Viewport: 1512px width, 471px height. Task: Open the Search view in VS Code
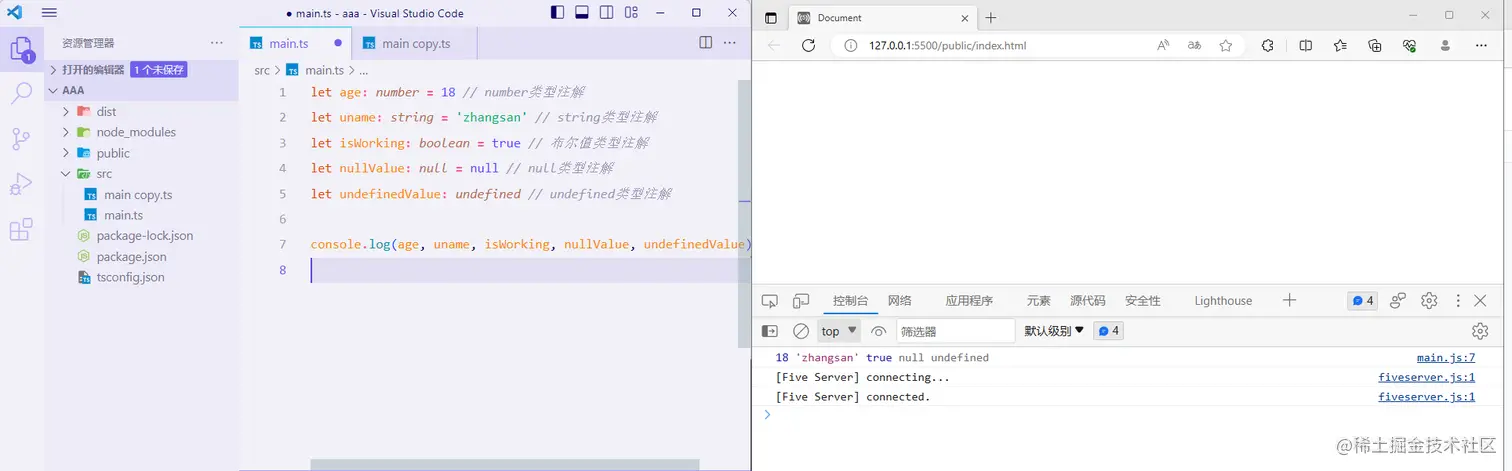click(21, 94)
